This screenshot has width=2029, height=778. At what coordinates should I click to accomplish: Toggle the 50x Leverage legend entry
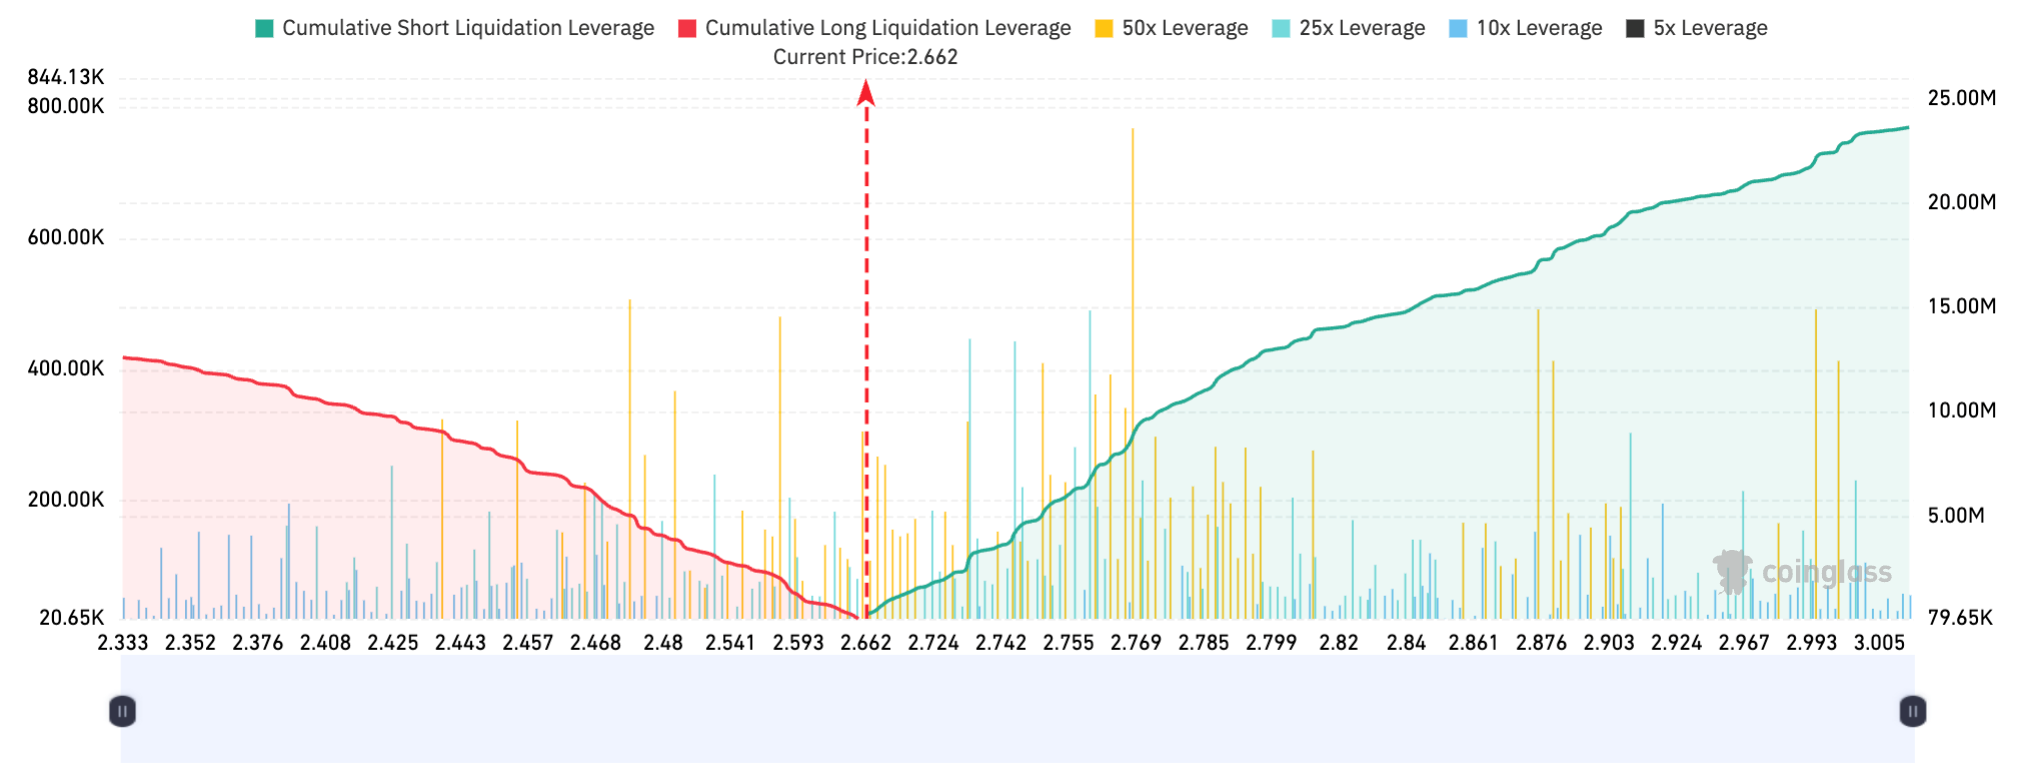click(x=1172, y=28)
